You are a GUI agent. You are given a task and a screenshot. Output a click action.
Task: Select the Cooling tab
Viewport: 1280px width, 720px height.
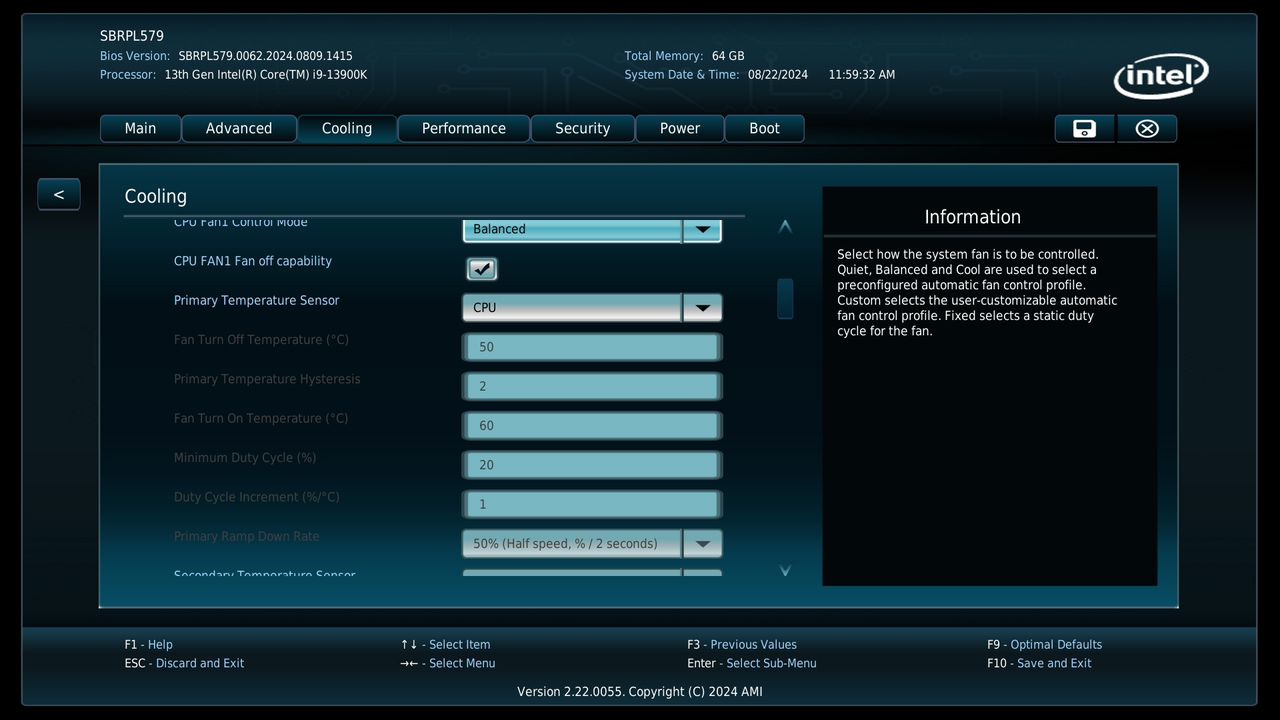click(347, 128)
